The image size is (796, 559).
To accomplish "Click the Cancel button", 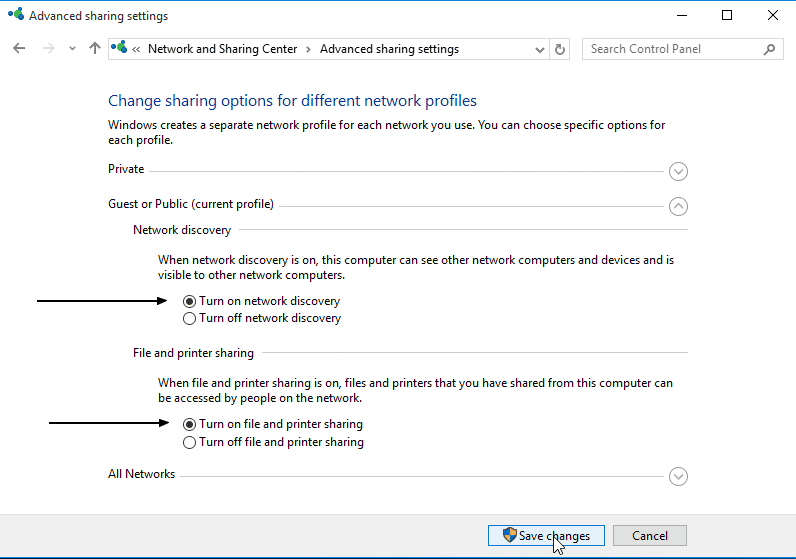I will click(x=650, y=536).
